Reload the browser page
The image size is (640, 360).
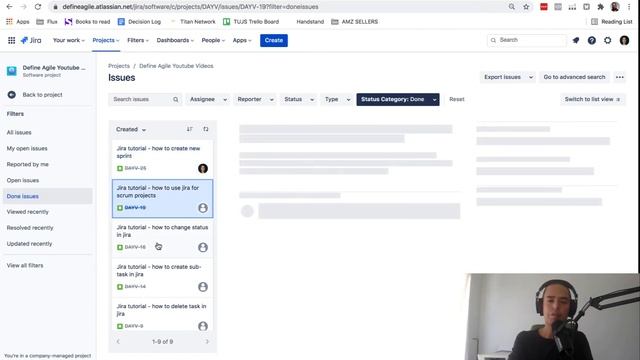click(38, 7)
